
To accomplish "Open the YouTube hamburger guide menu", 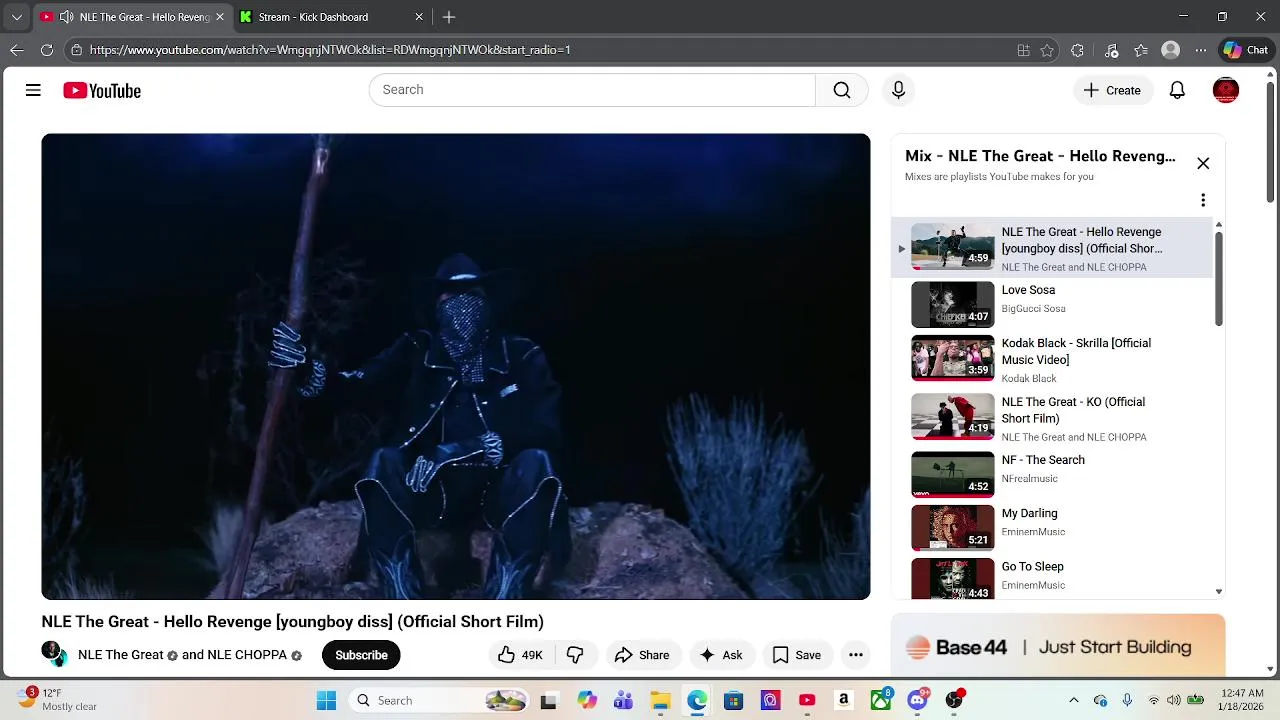I will pyautogui.click(x=33, y=90).
